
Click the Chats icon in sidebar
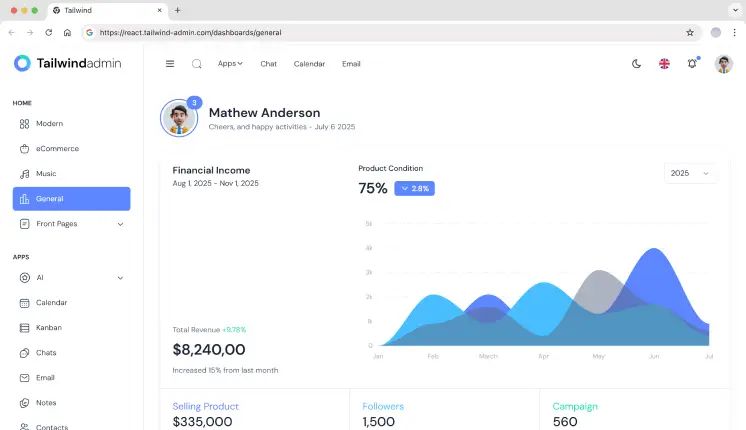point(24,353)
